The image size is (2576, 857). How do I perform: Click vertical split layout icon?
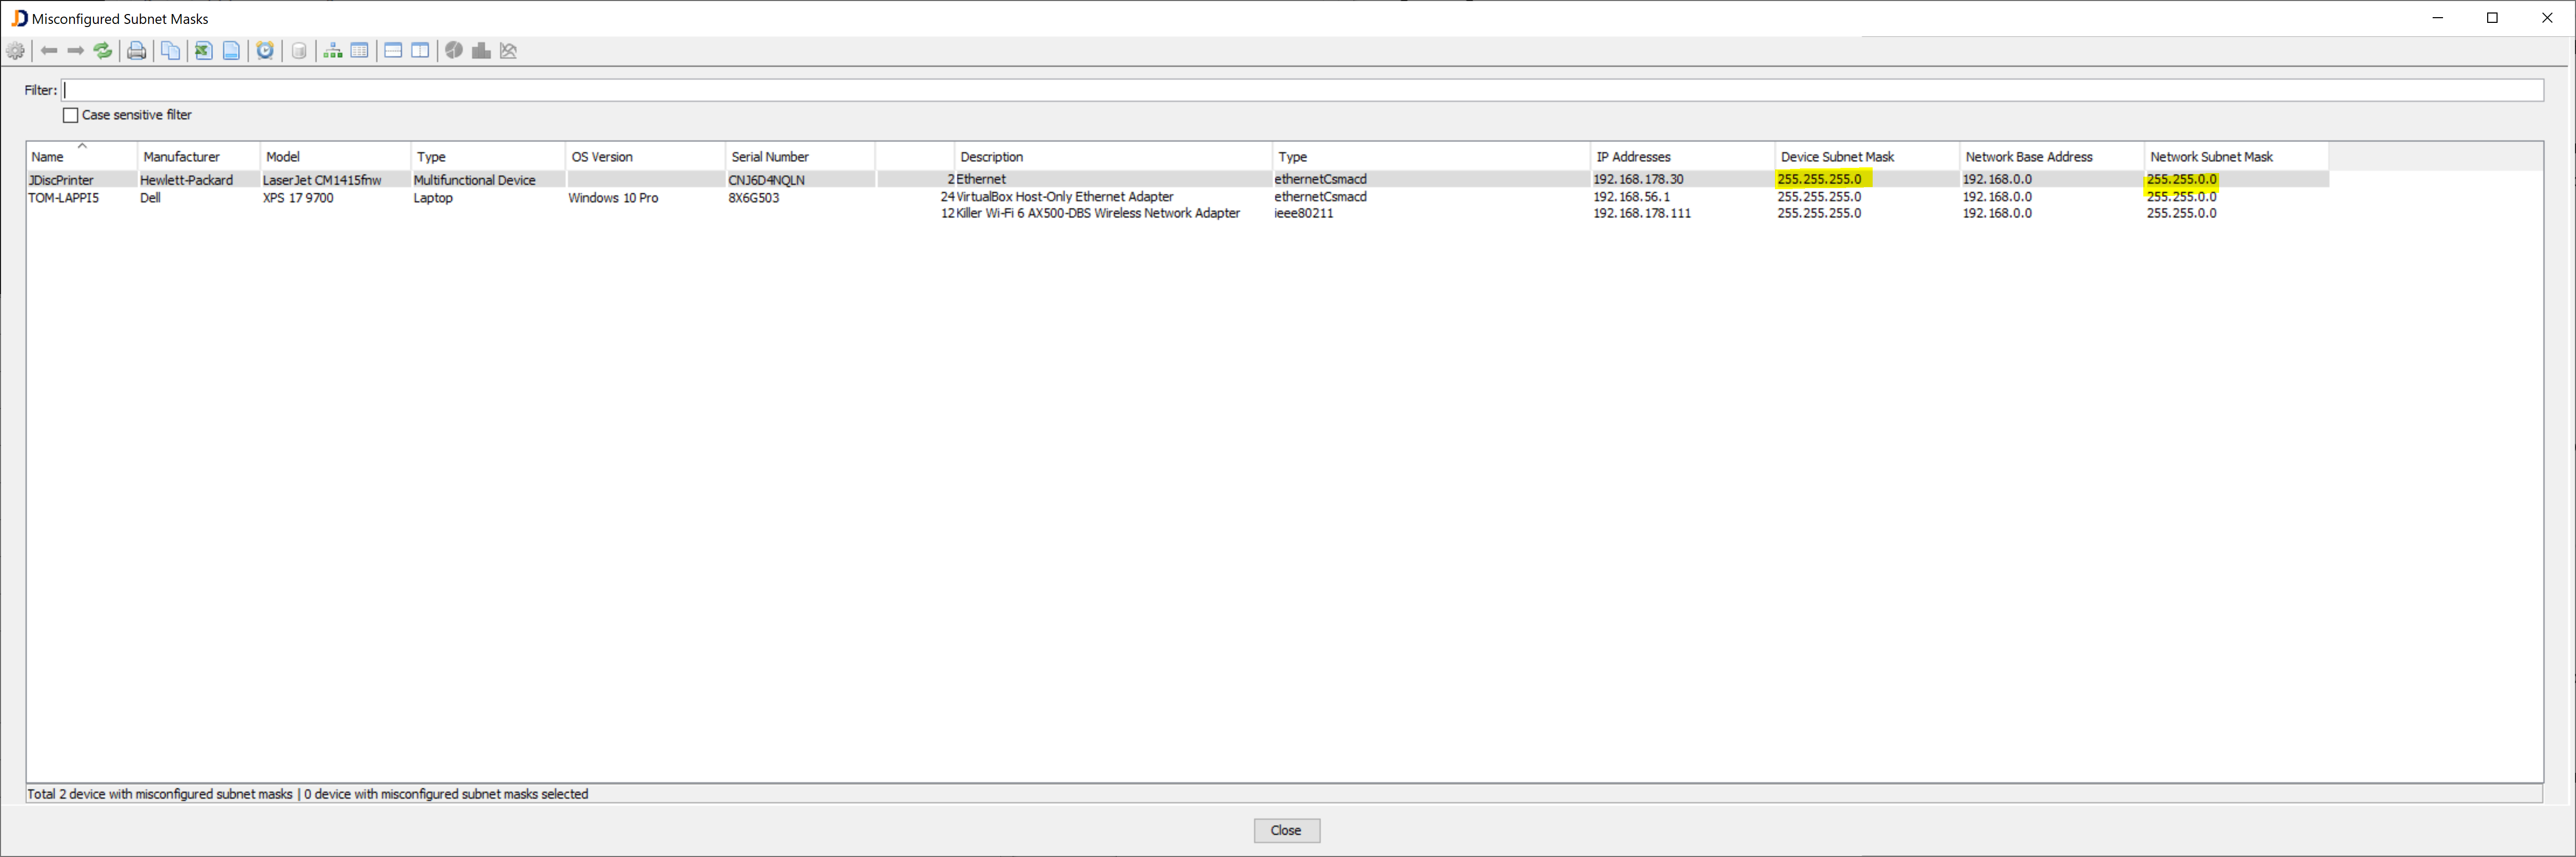[x=421, y=50]
